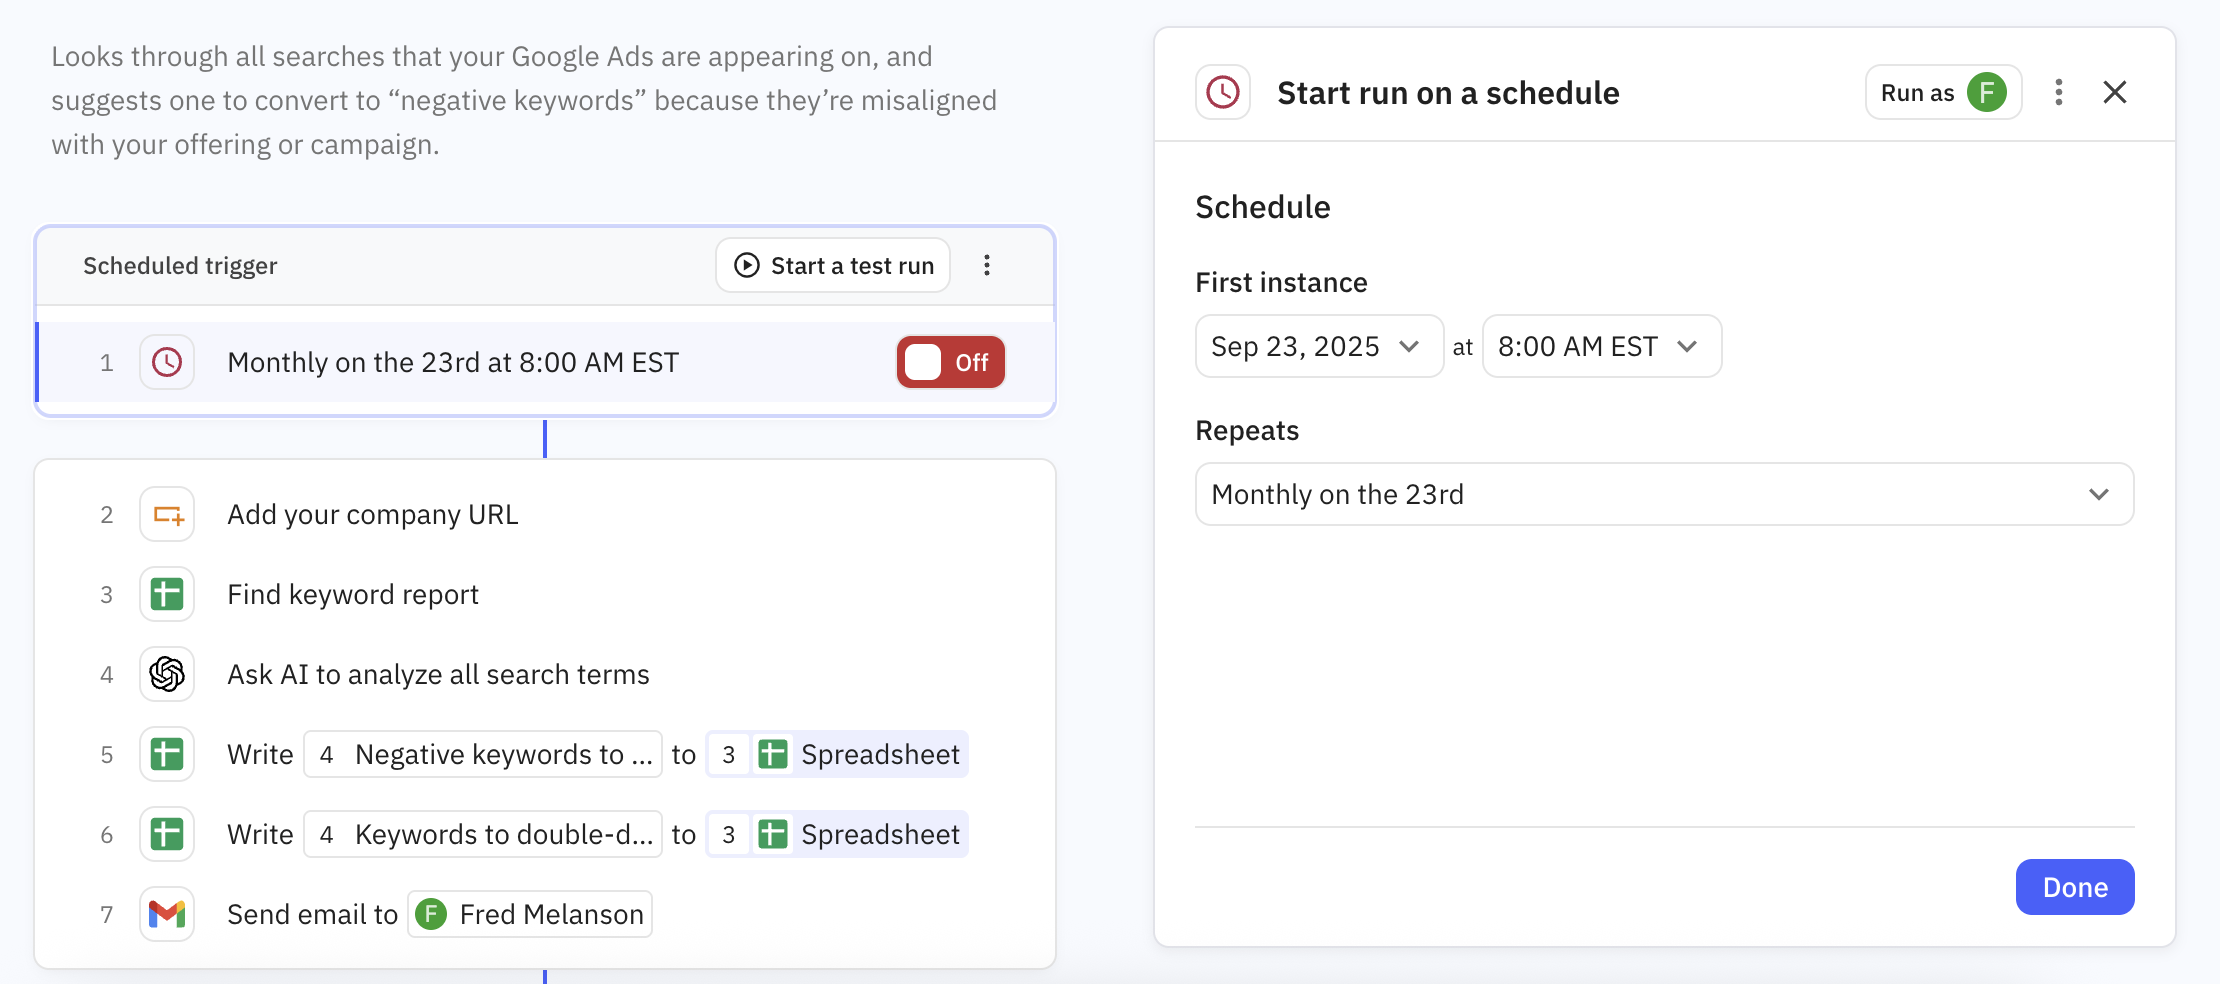Expand the Repeats Monthly on the 23rd dropdown

pyautogui.click(x=1664, y=495)
